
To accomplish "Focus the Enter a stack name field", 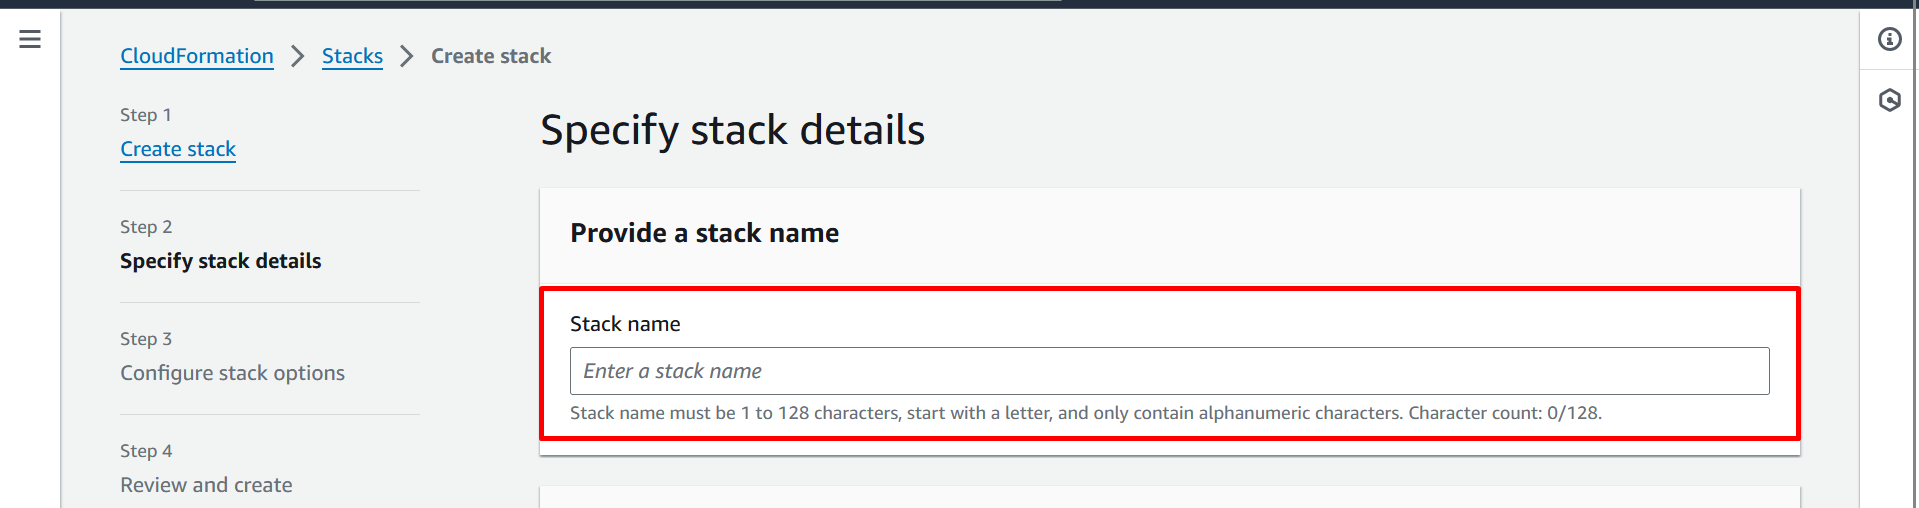I will click(1169, 371).
